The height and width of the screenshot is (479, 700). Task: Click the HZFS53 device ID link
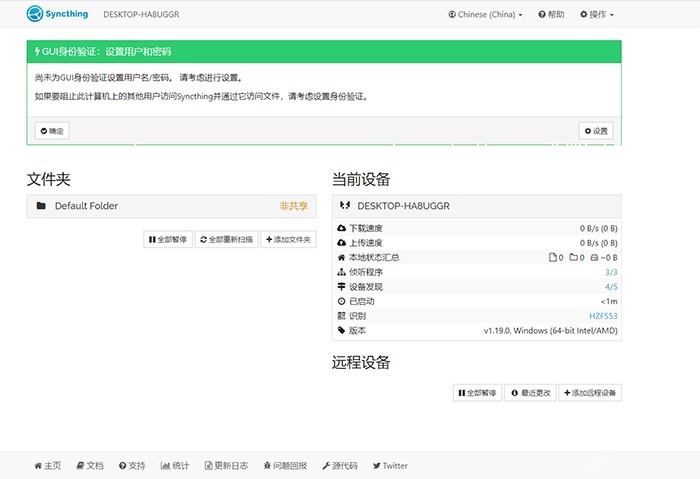click(x=603, y=316)
